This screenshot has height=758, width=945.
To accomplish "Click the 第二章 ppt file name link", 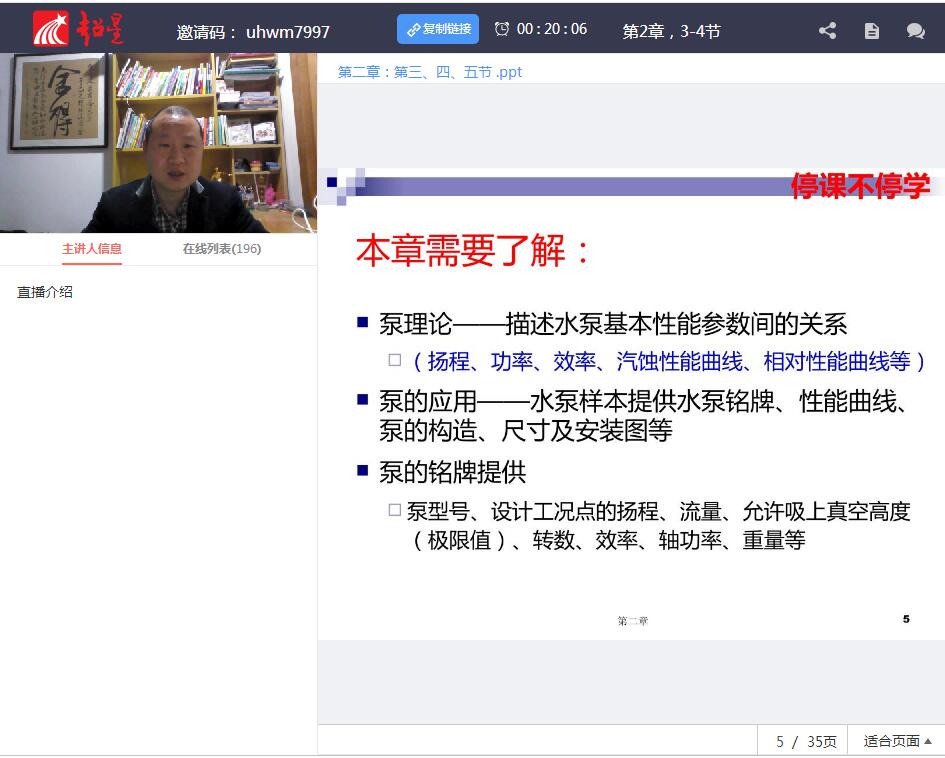I will click(x=430, y=72).
